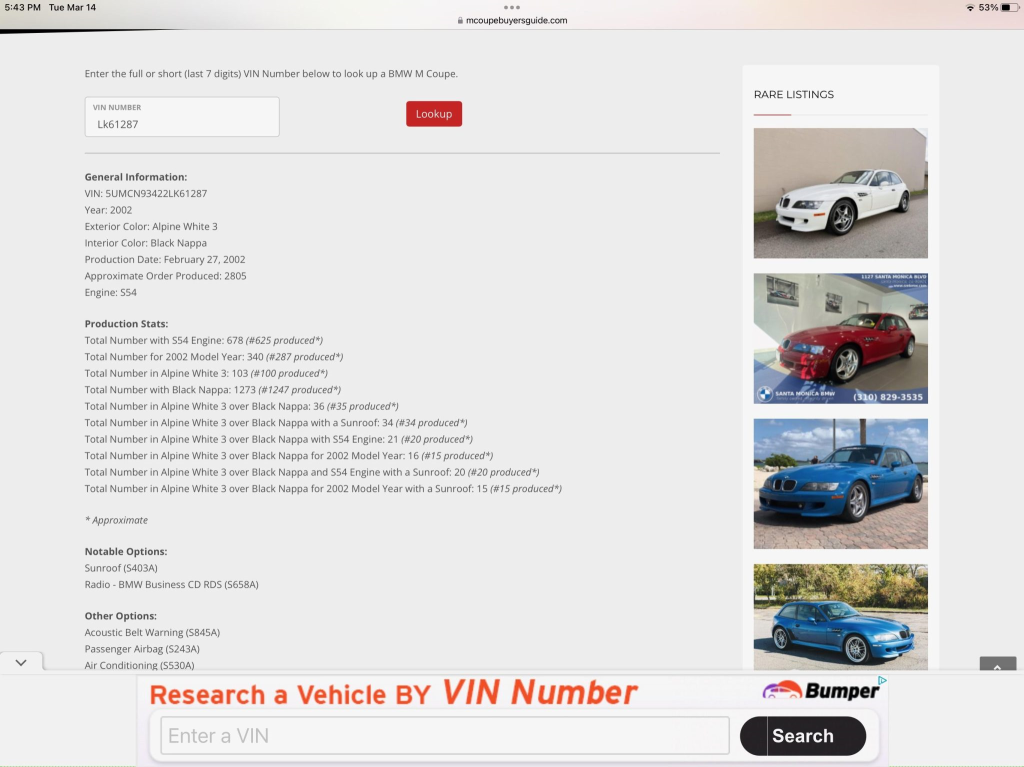The image size is (1024, 767).
Task: Click Passenger Airbag (S243A)
Action: (142, 649)
